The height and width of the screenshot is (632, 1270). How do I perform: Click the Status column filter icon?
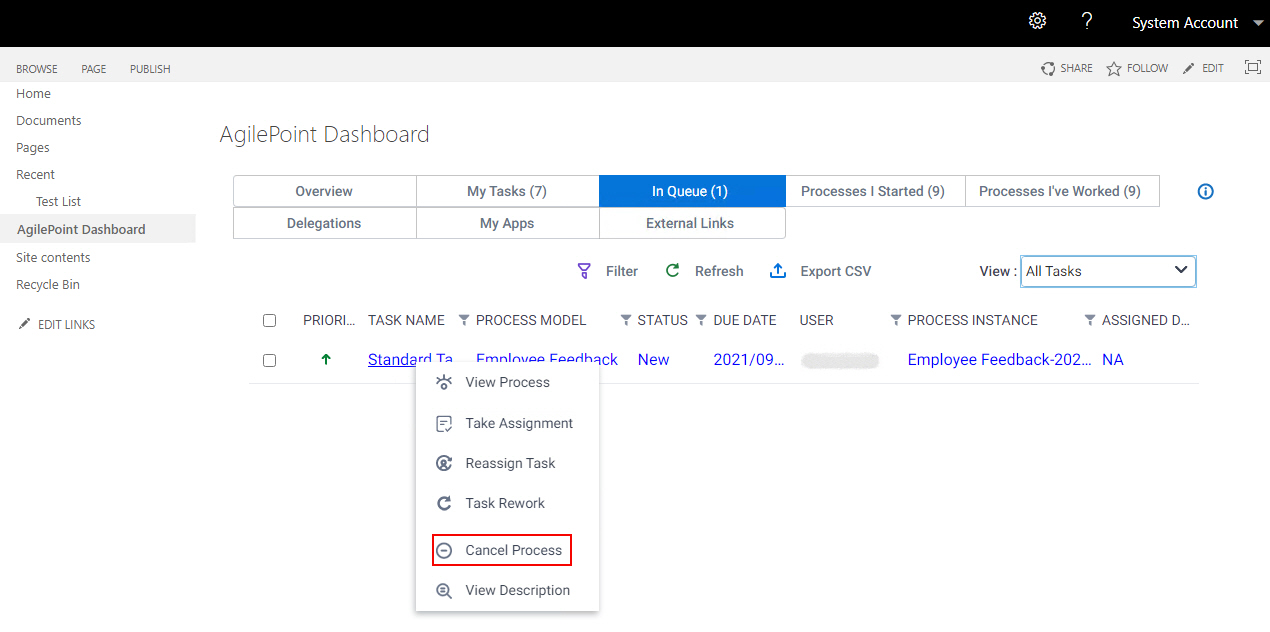(x=701, y=320)
